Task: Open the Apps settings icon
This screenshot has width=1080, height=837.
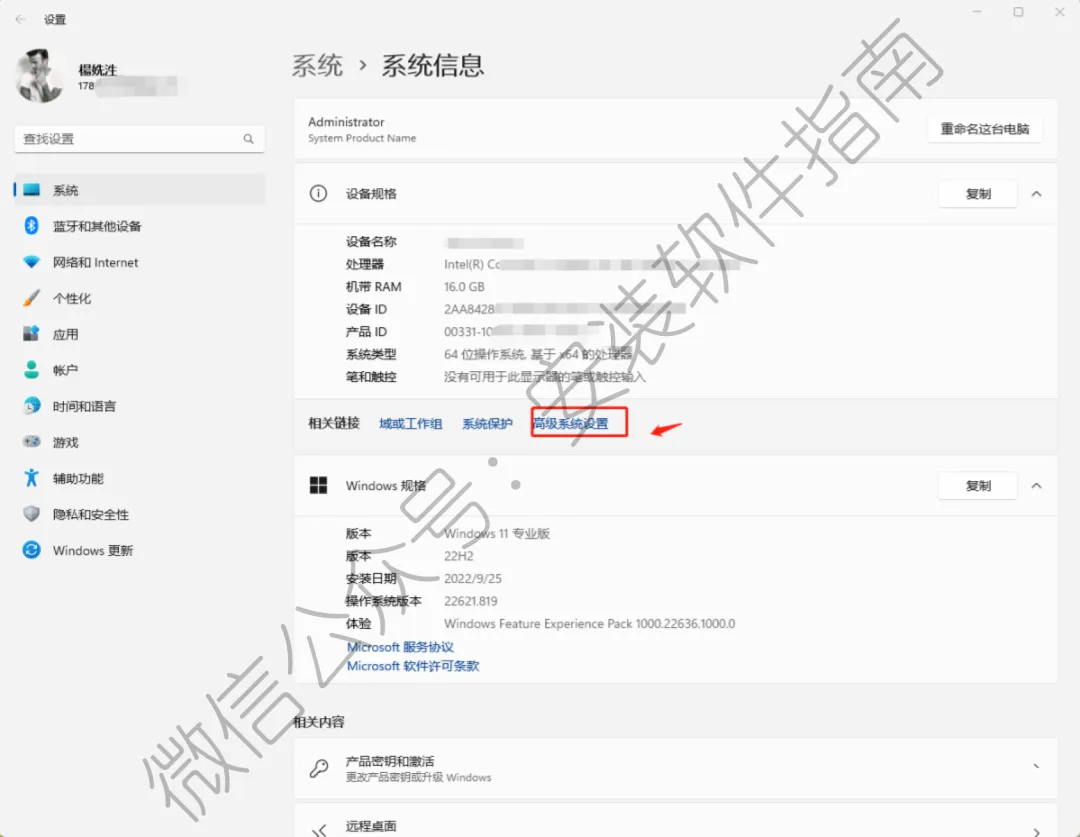Action: [x=32, y=334]
